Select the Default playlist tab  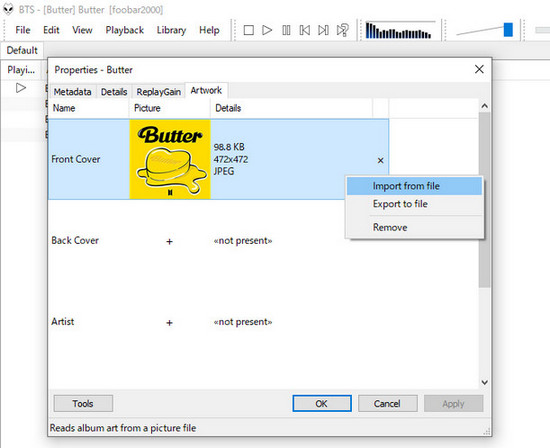pyautogui.click(x=22, y=50)
